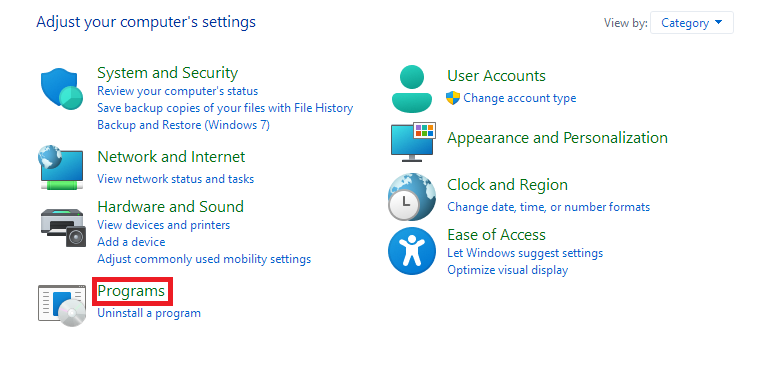Click Save backup copies with File History
This screenshot has height=371, width=769.
tap(225, 108)
